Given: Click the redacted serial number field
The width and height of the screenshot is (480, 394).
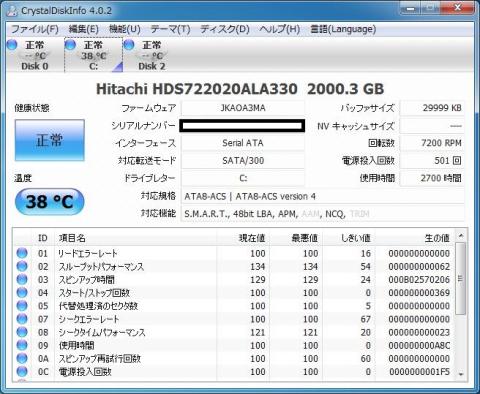Looking at the screenshot, I should tap(242, 126).
